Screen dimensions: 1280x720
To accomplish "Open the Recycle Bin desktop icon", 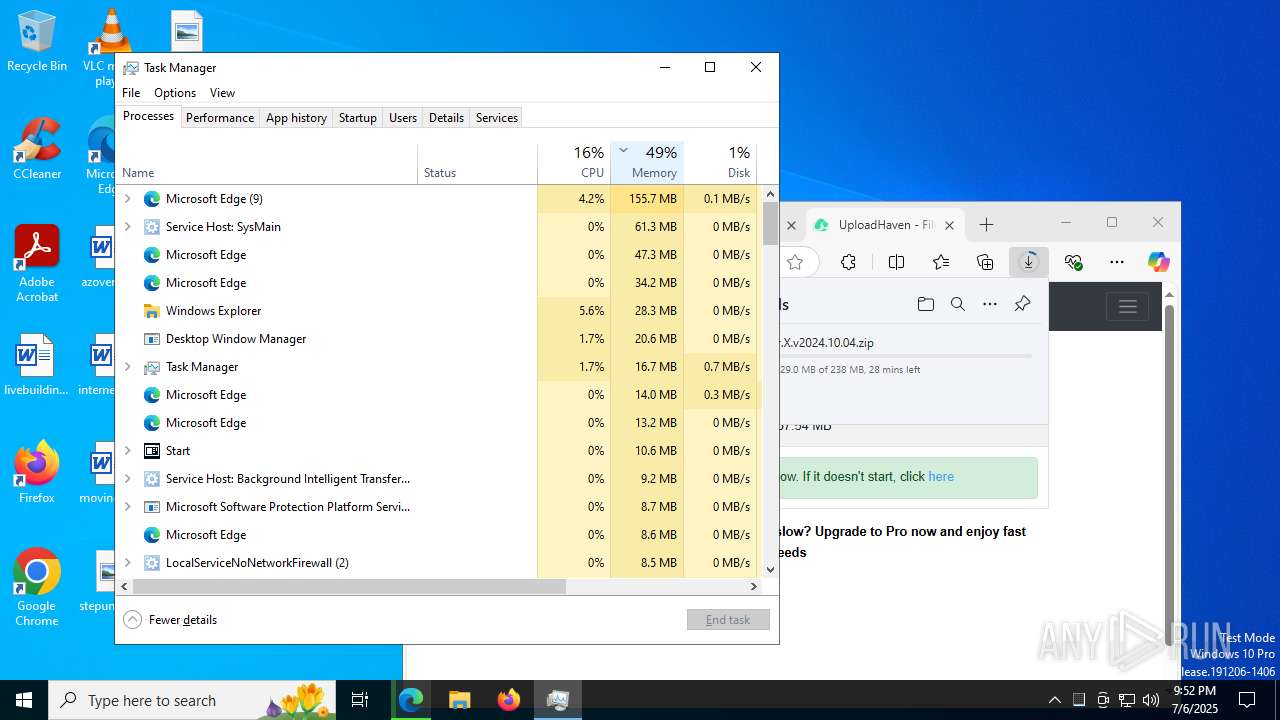I will tap(37, 40).
